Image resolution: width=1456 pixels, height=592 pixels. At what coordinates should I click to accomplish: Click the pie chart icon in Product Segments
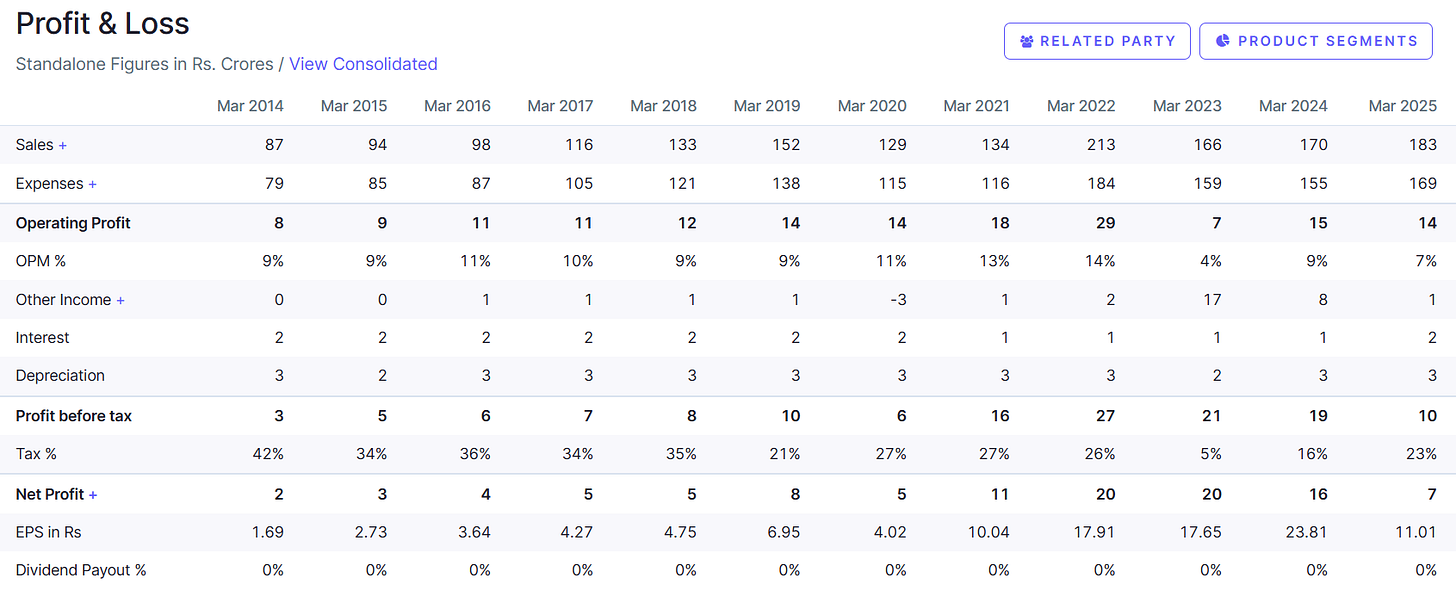coord(1222,41)
